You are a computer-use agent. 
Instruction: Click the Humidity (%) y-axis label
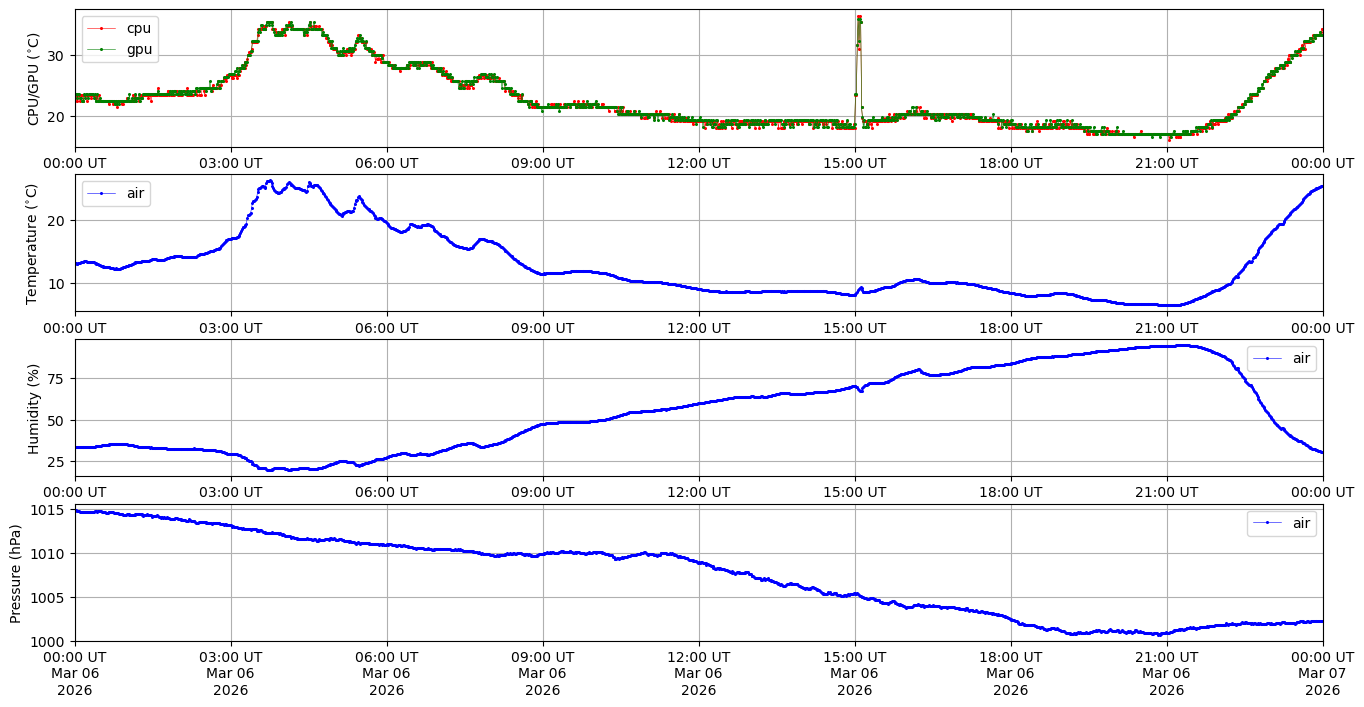33,408
